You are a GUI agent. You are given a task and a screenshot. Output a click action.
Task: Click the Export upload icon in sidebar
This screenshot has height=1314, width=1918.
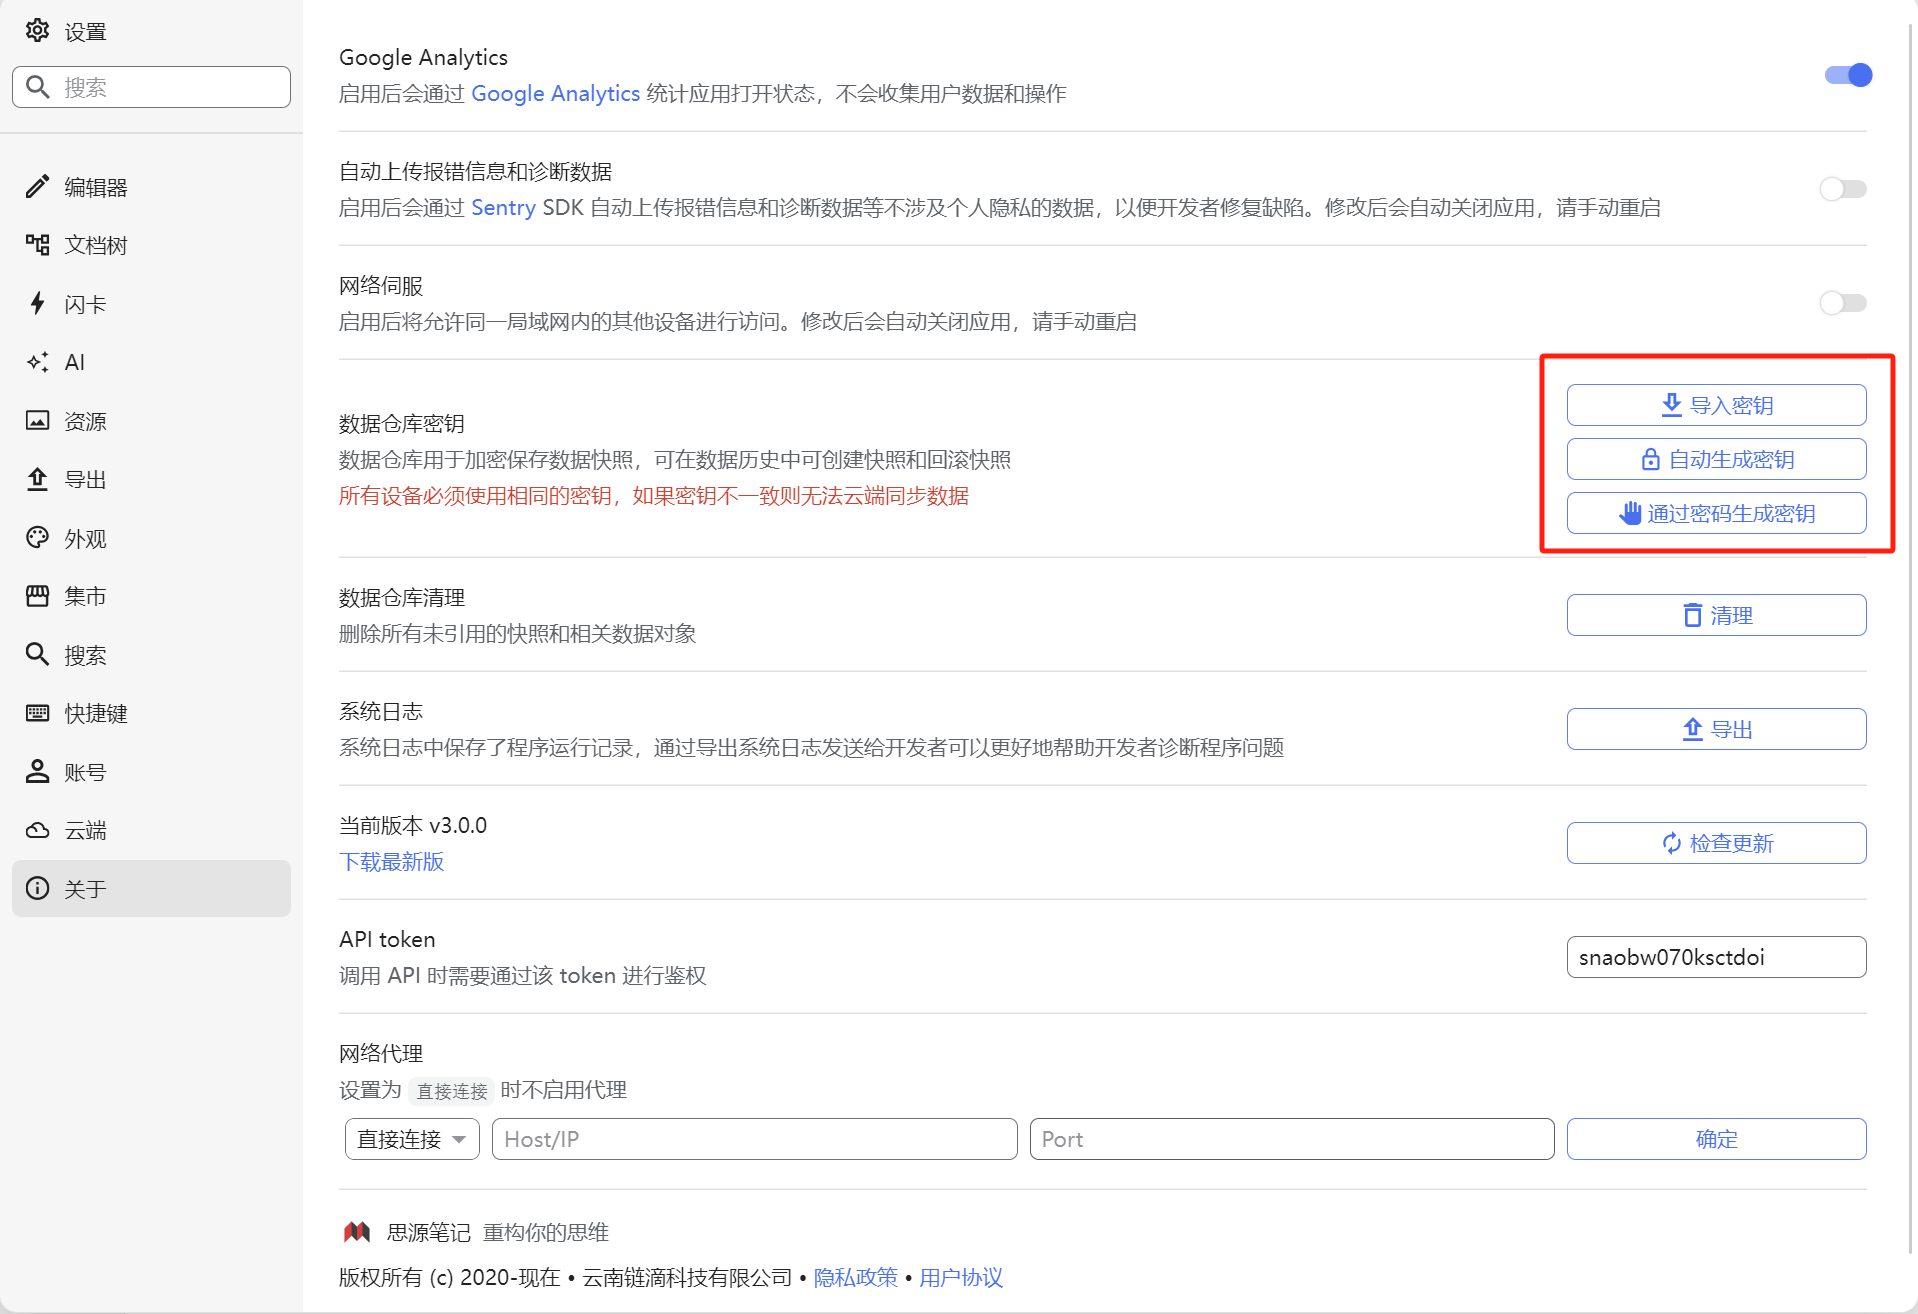coord(37,479)
